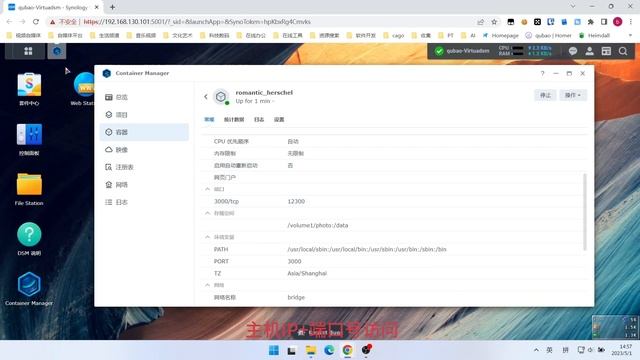Open the Chrome three-dot menu
The image size is (640, 360).
pyautogui.click(x=631, y=22)
